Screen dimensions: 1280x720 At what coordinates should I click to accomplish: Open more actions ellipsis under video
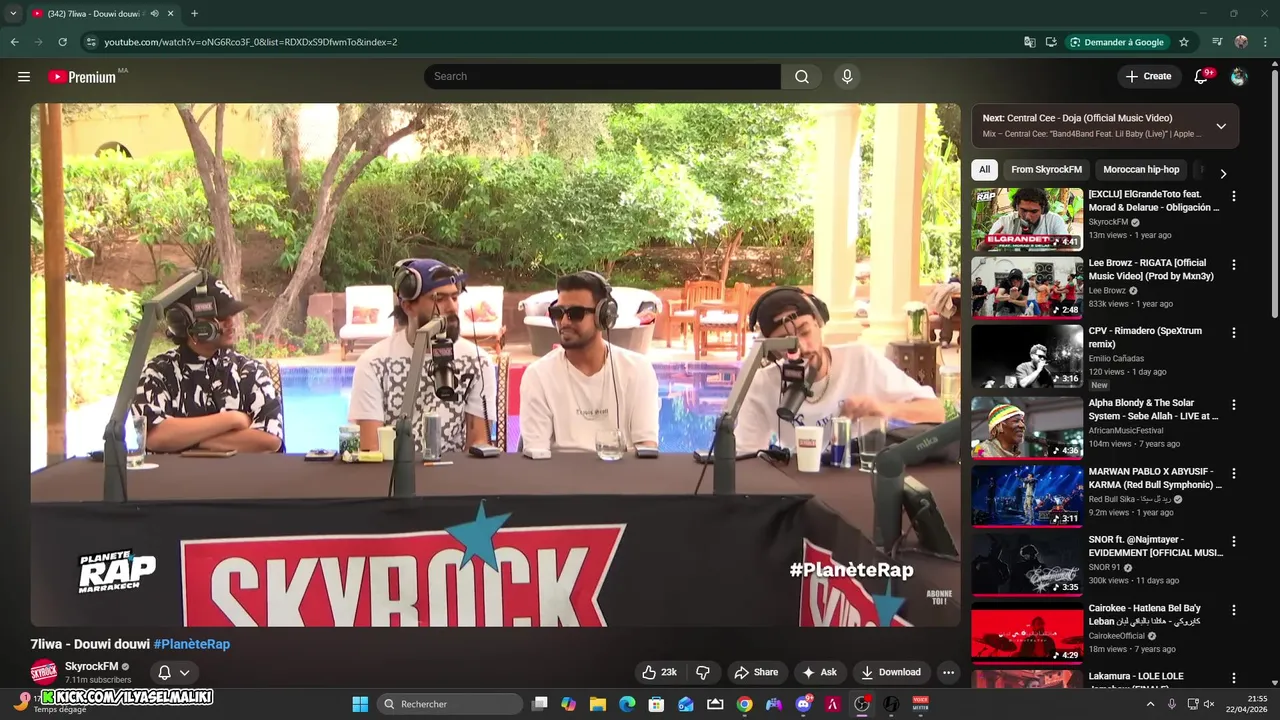(948, 672)
